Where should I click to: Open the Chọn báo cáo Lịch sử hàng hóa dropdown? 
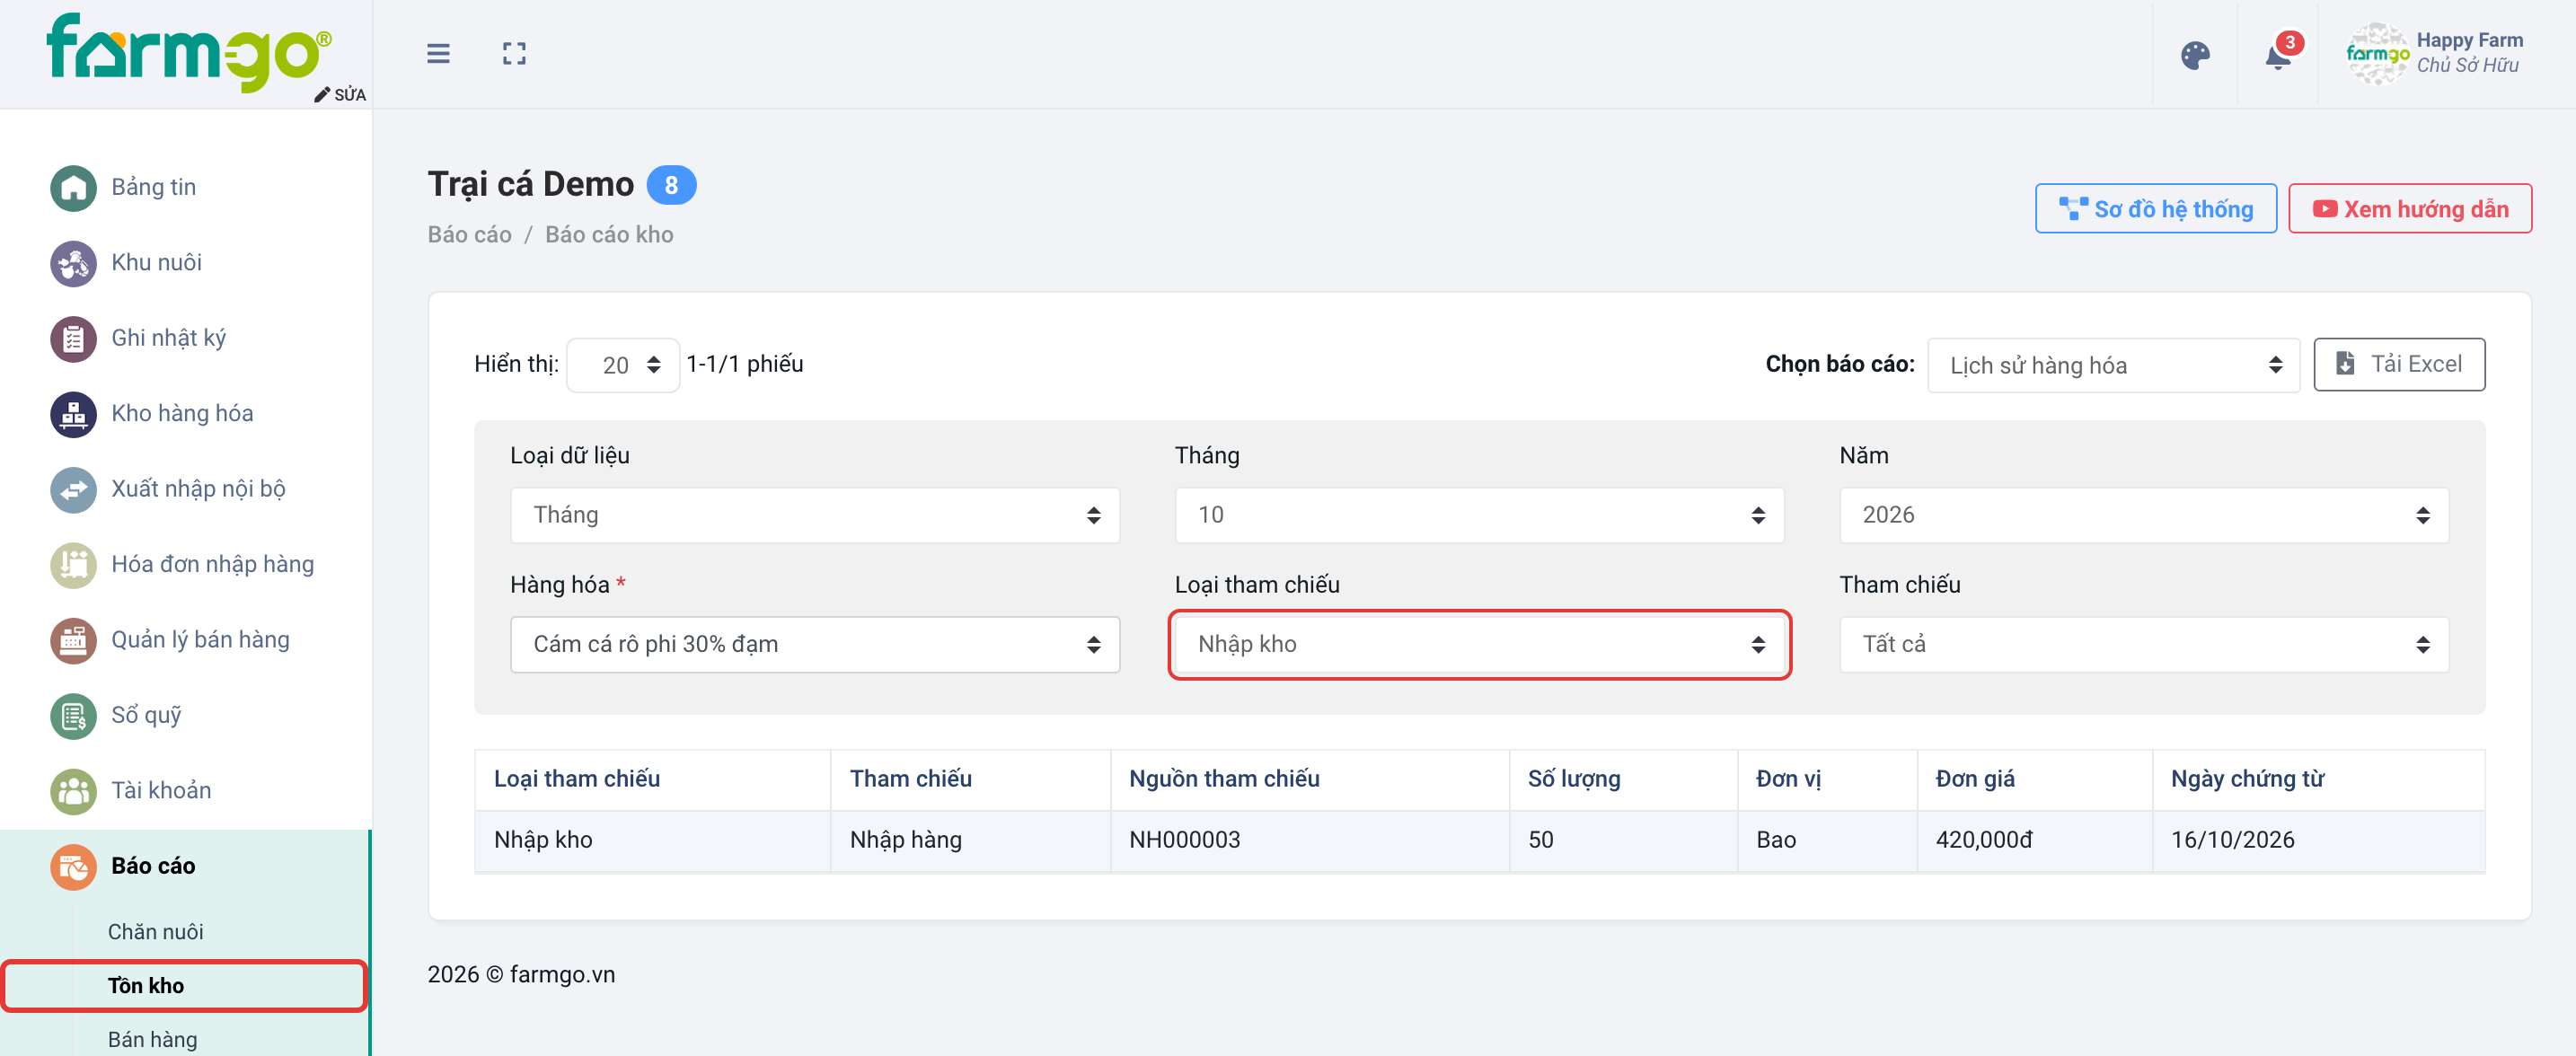tap(2113, 365)
